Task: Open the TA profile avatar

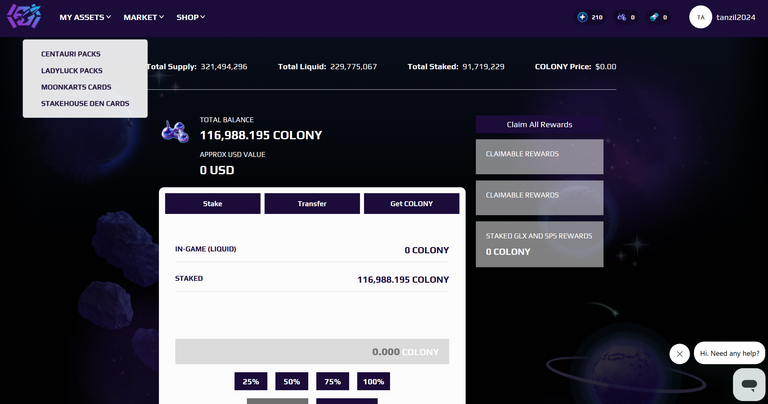Action: coord(700,17)
